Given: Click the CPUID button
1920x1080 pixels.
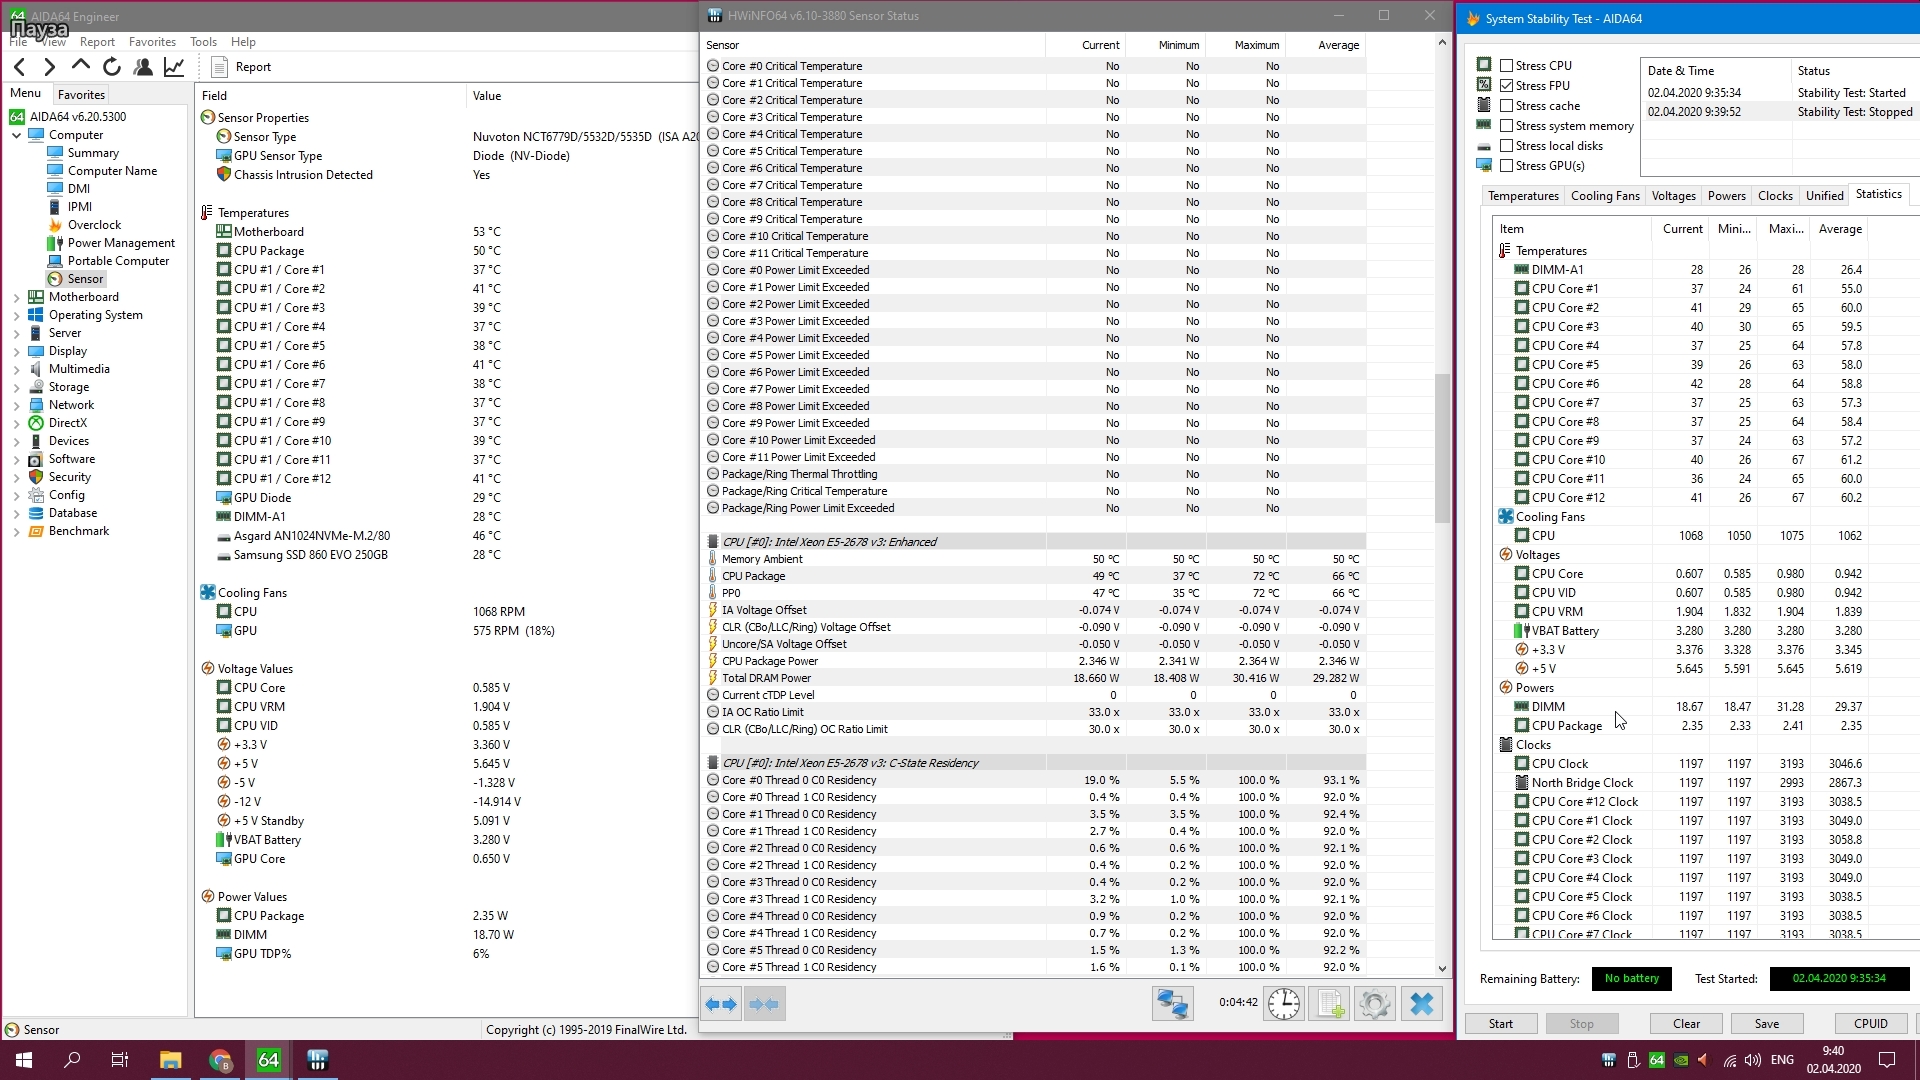Looking at the screenshot, I should coord(1870,1023).
